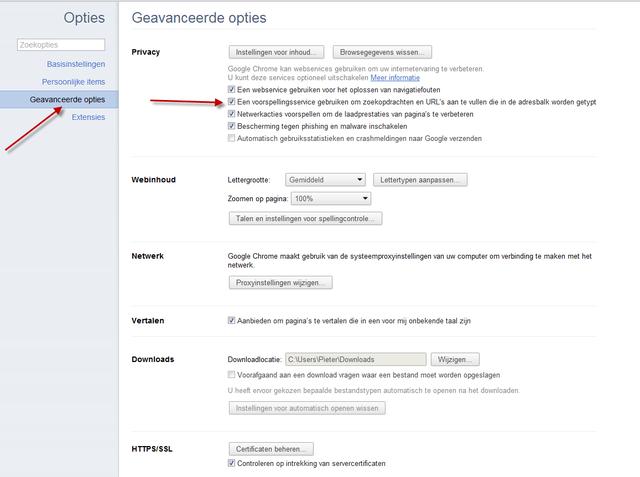The image size is (640, 477).
Task: Click the Browsegegevens wissen button
Action: pyautogui.click(x=383, y=51)
